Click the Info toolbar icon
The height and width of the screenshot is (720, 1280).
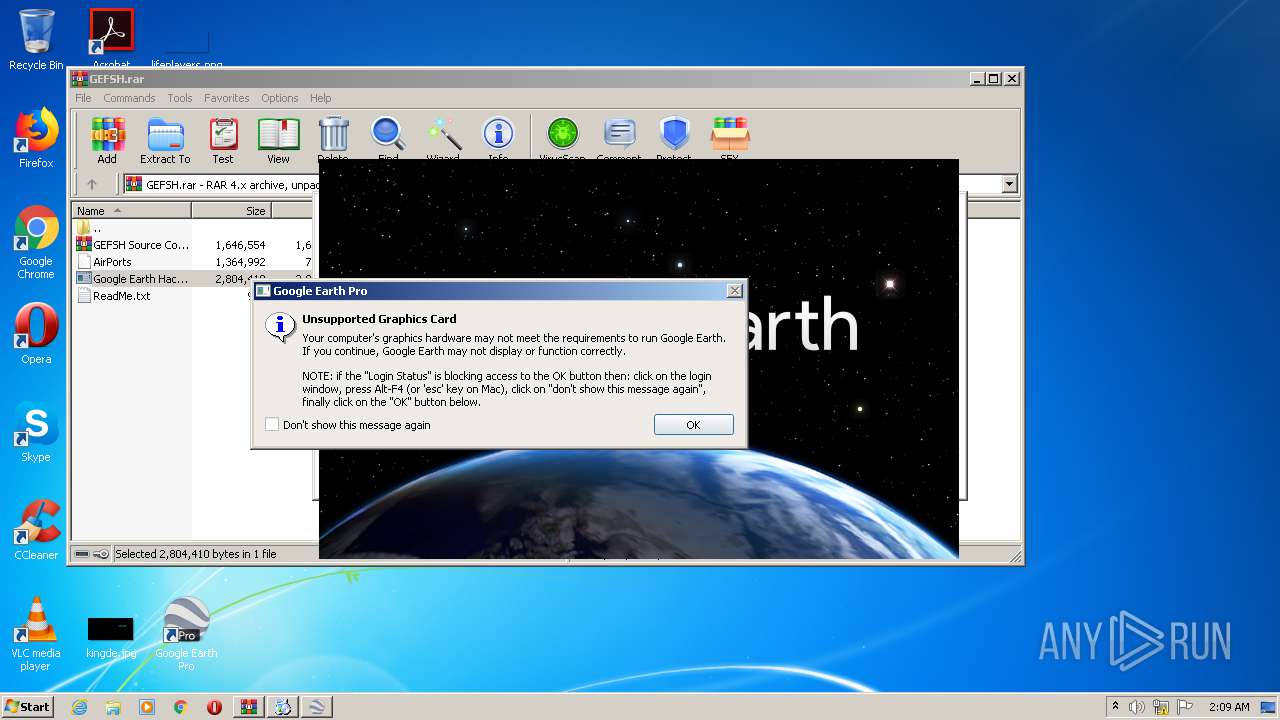[x=498, y=135]
